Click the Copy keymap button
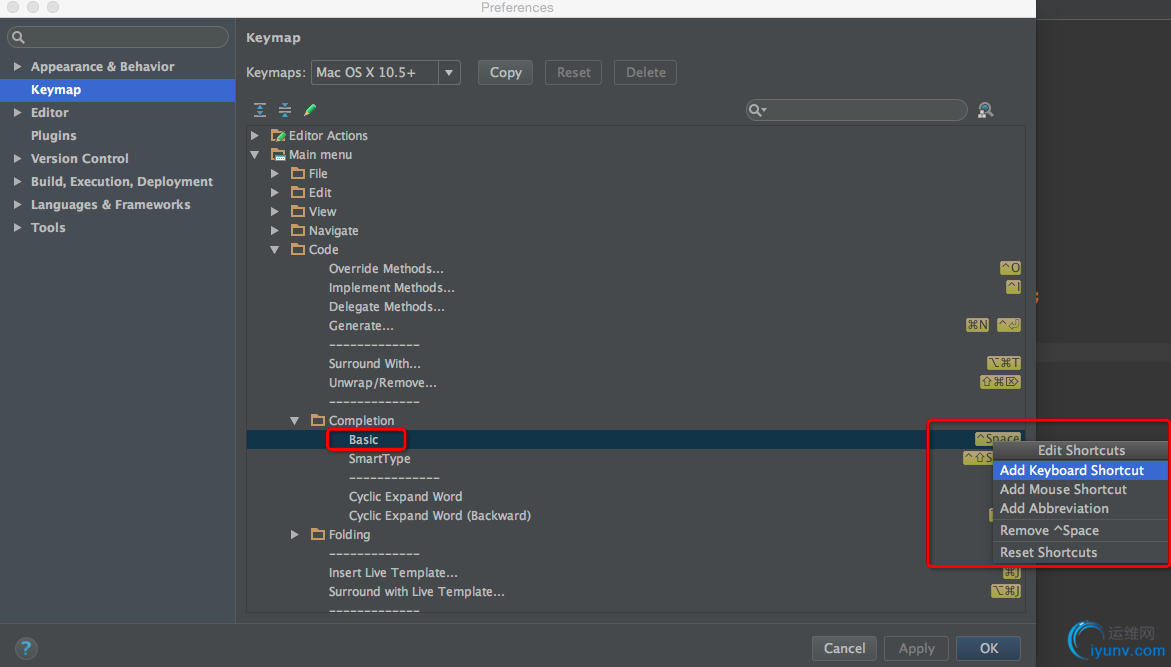Image resolution: width=1171 pixels, height=667 pixels. 506,72
